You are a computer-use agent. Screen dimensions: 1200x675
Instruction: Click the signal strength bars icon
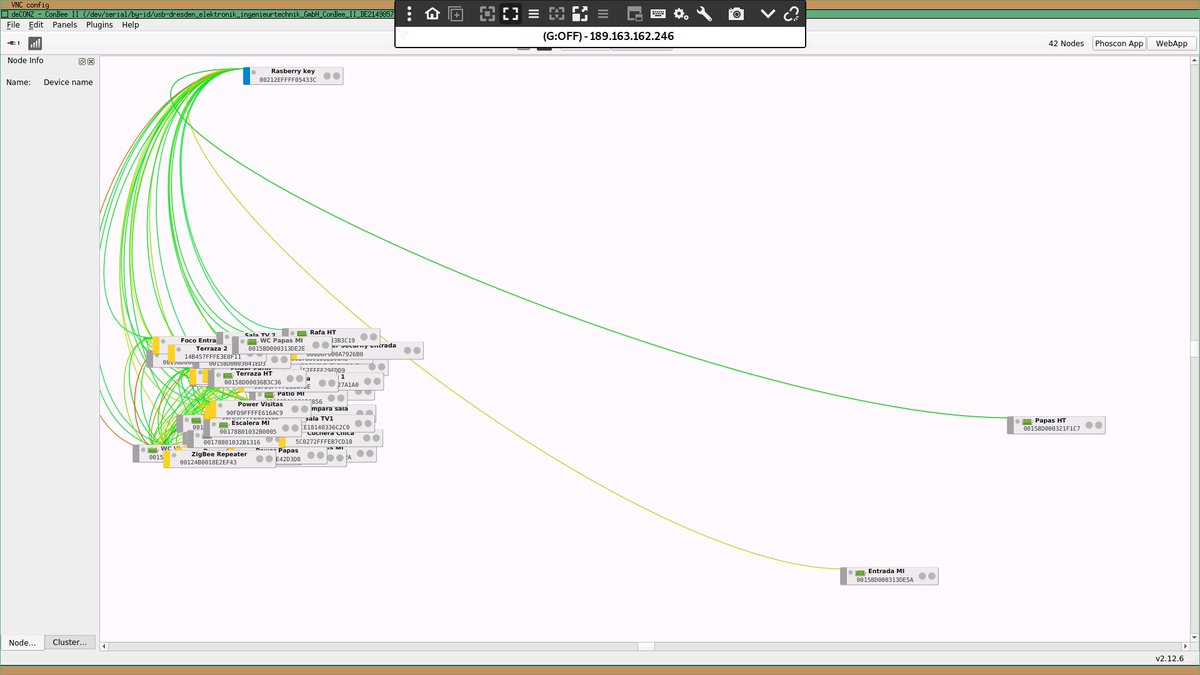[35, 43]
